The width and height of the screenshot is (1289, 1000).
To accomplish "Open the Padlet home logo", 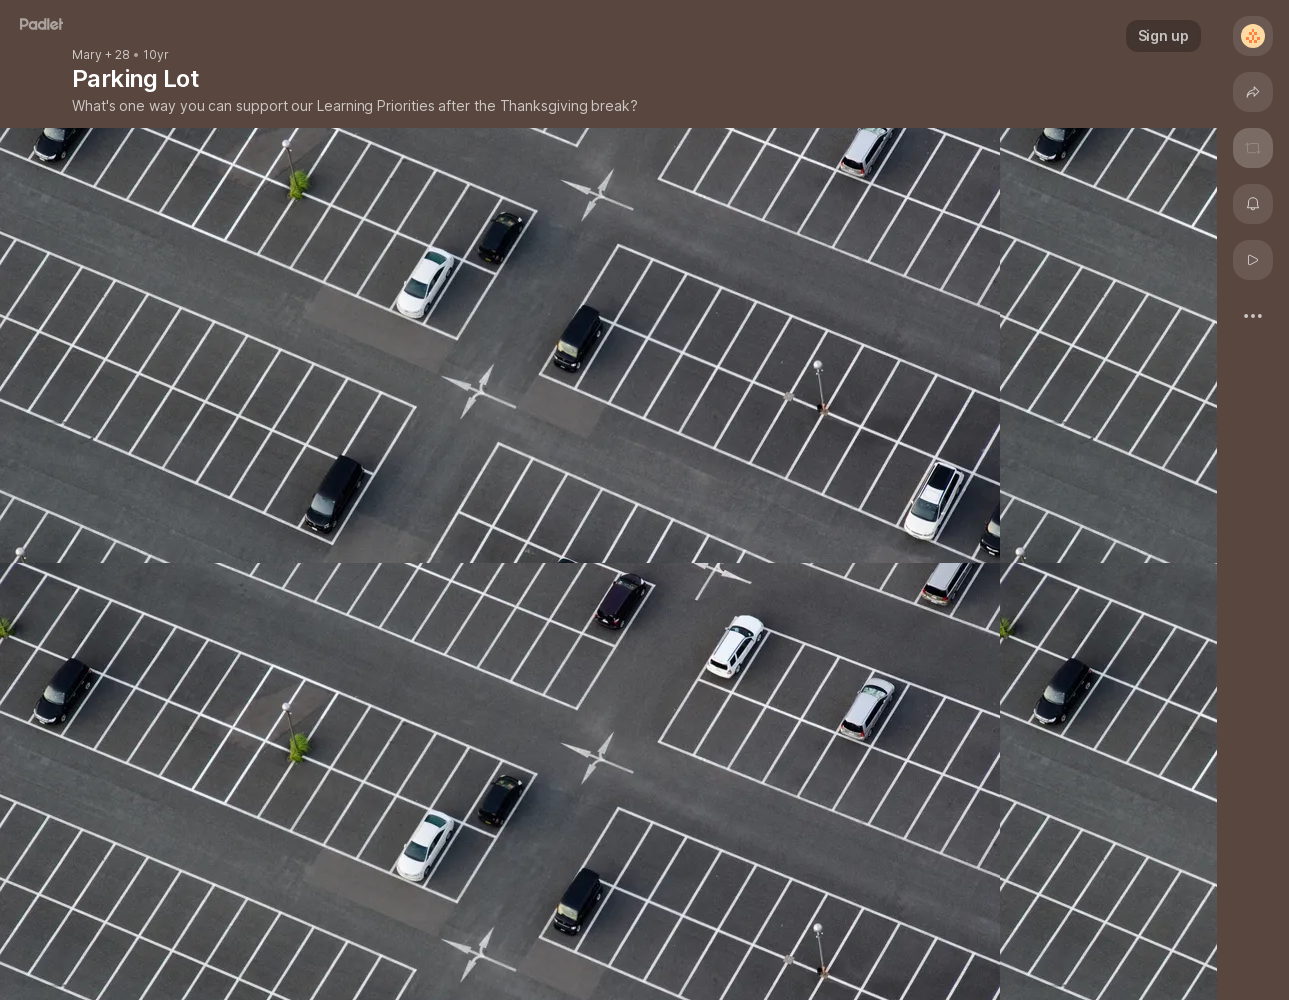I will tap(41, 24).
